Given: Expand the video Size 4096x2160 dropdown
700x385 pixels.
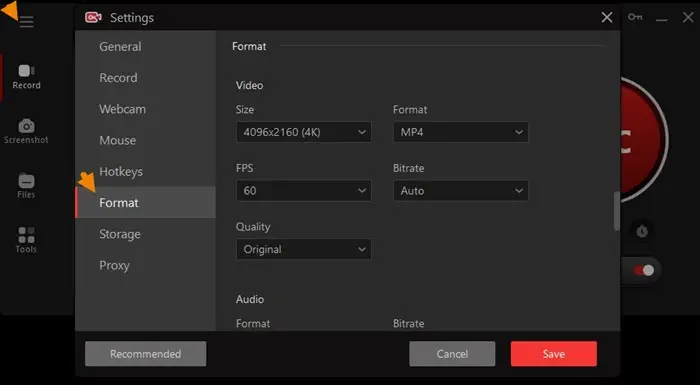Looking at the screenshot, I should coord(304,132).
